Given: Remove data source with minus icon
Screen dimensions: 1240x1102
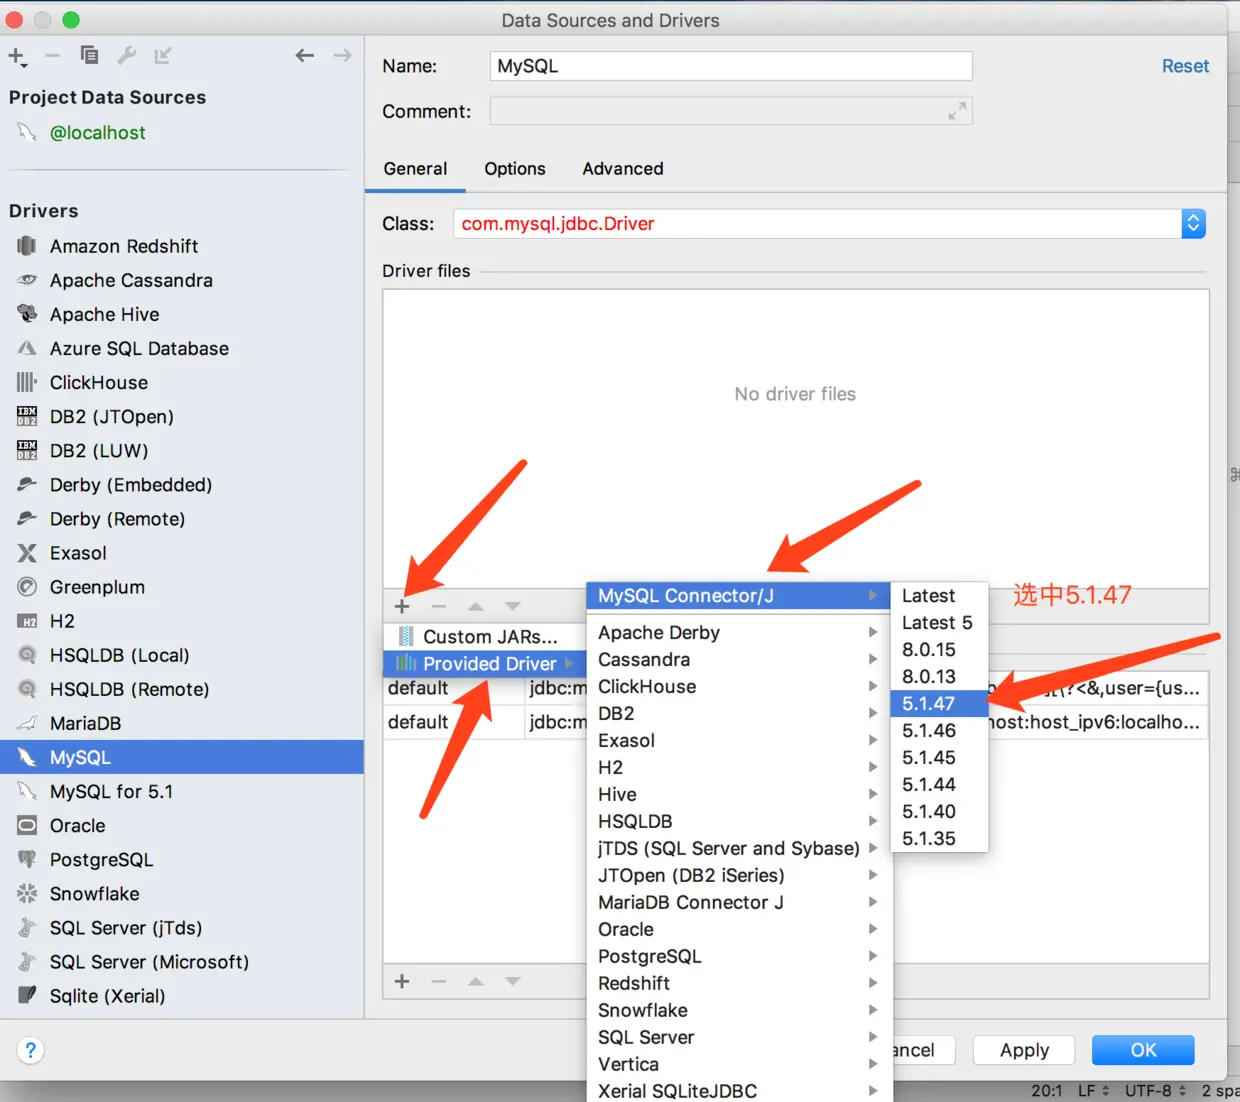Looking at the screenshot, I should [x=53, y=55].
